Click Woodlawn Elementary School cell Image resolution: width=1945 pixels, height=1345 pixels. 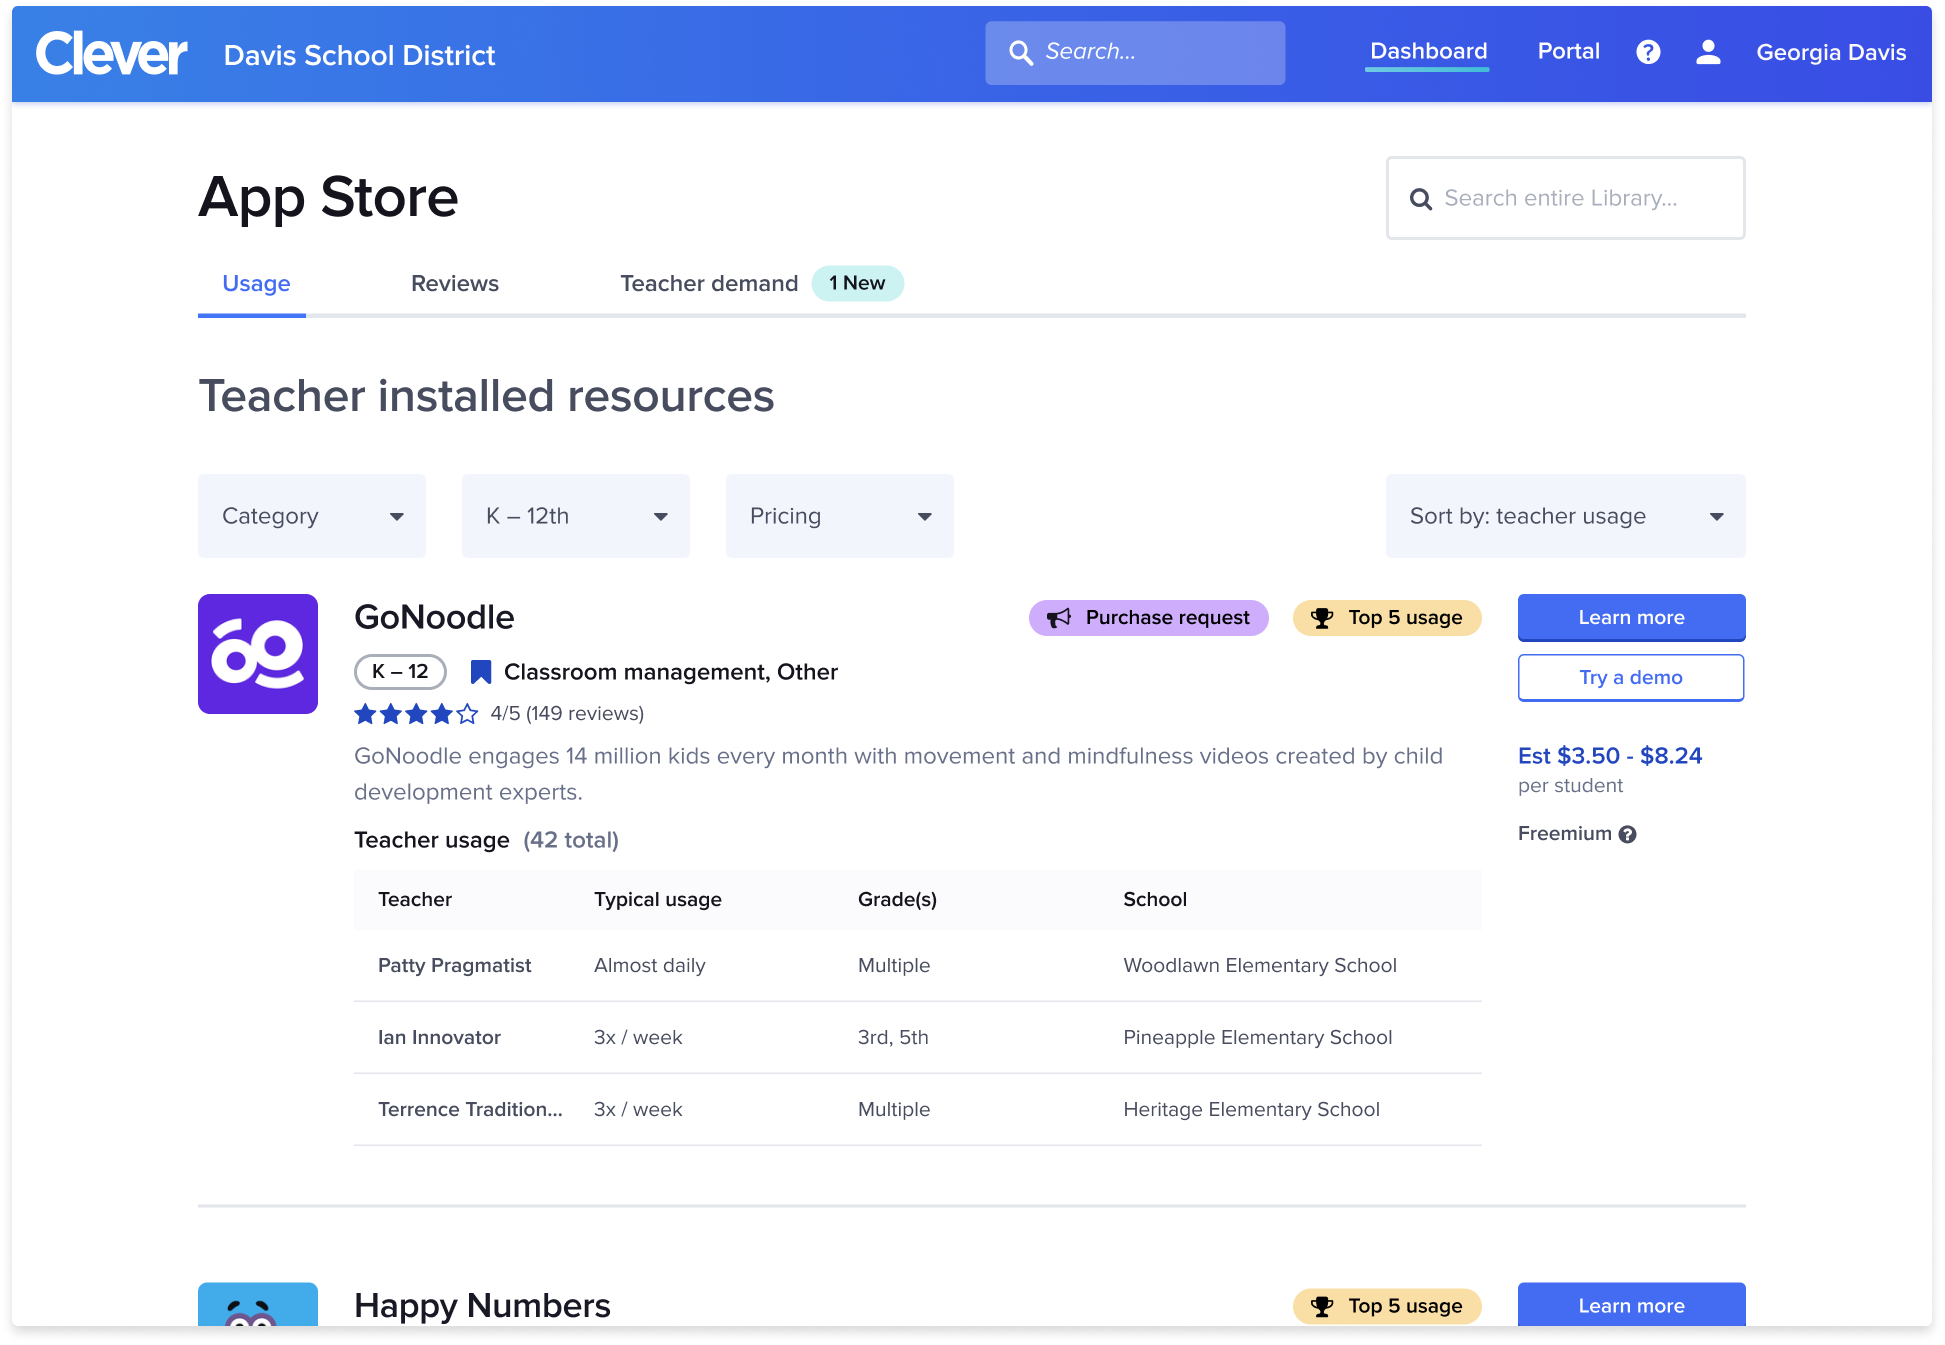(x=1260, y=966)
